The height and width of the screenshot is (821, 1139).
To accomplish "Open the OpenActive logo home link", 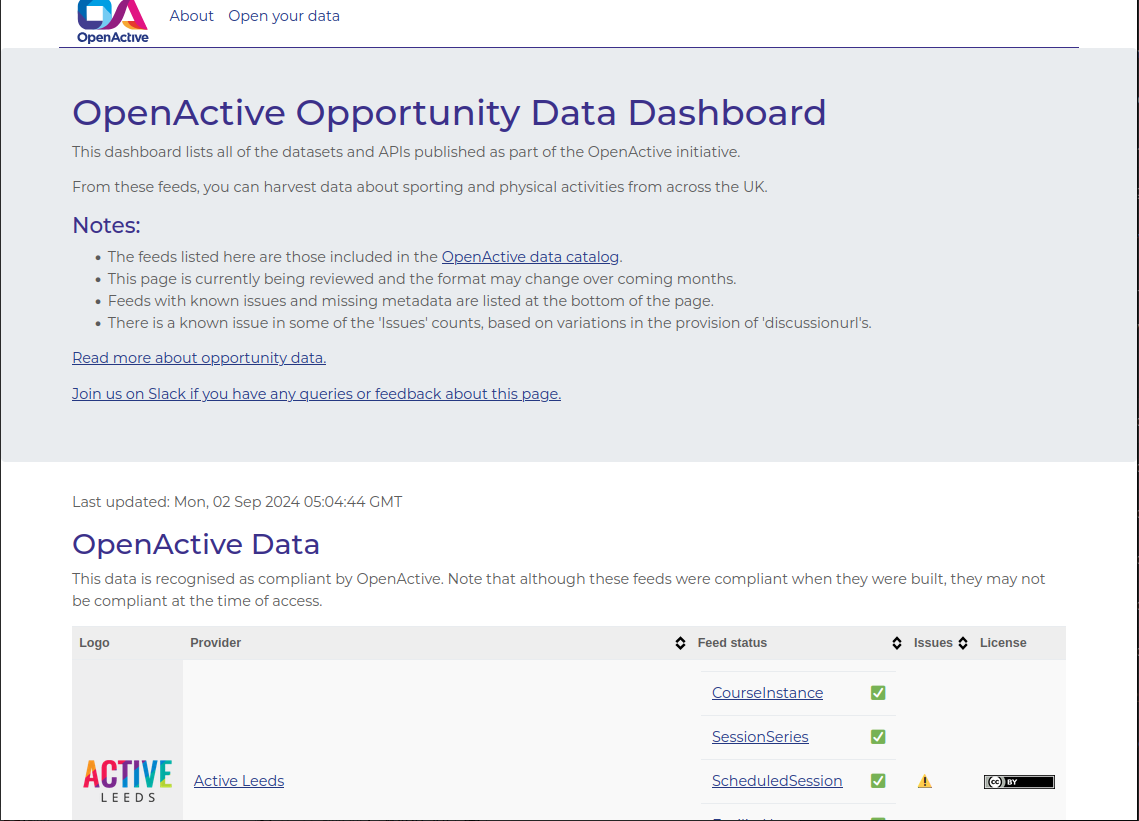I will point(113,21).
